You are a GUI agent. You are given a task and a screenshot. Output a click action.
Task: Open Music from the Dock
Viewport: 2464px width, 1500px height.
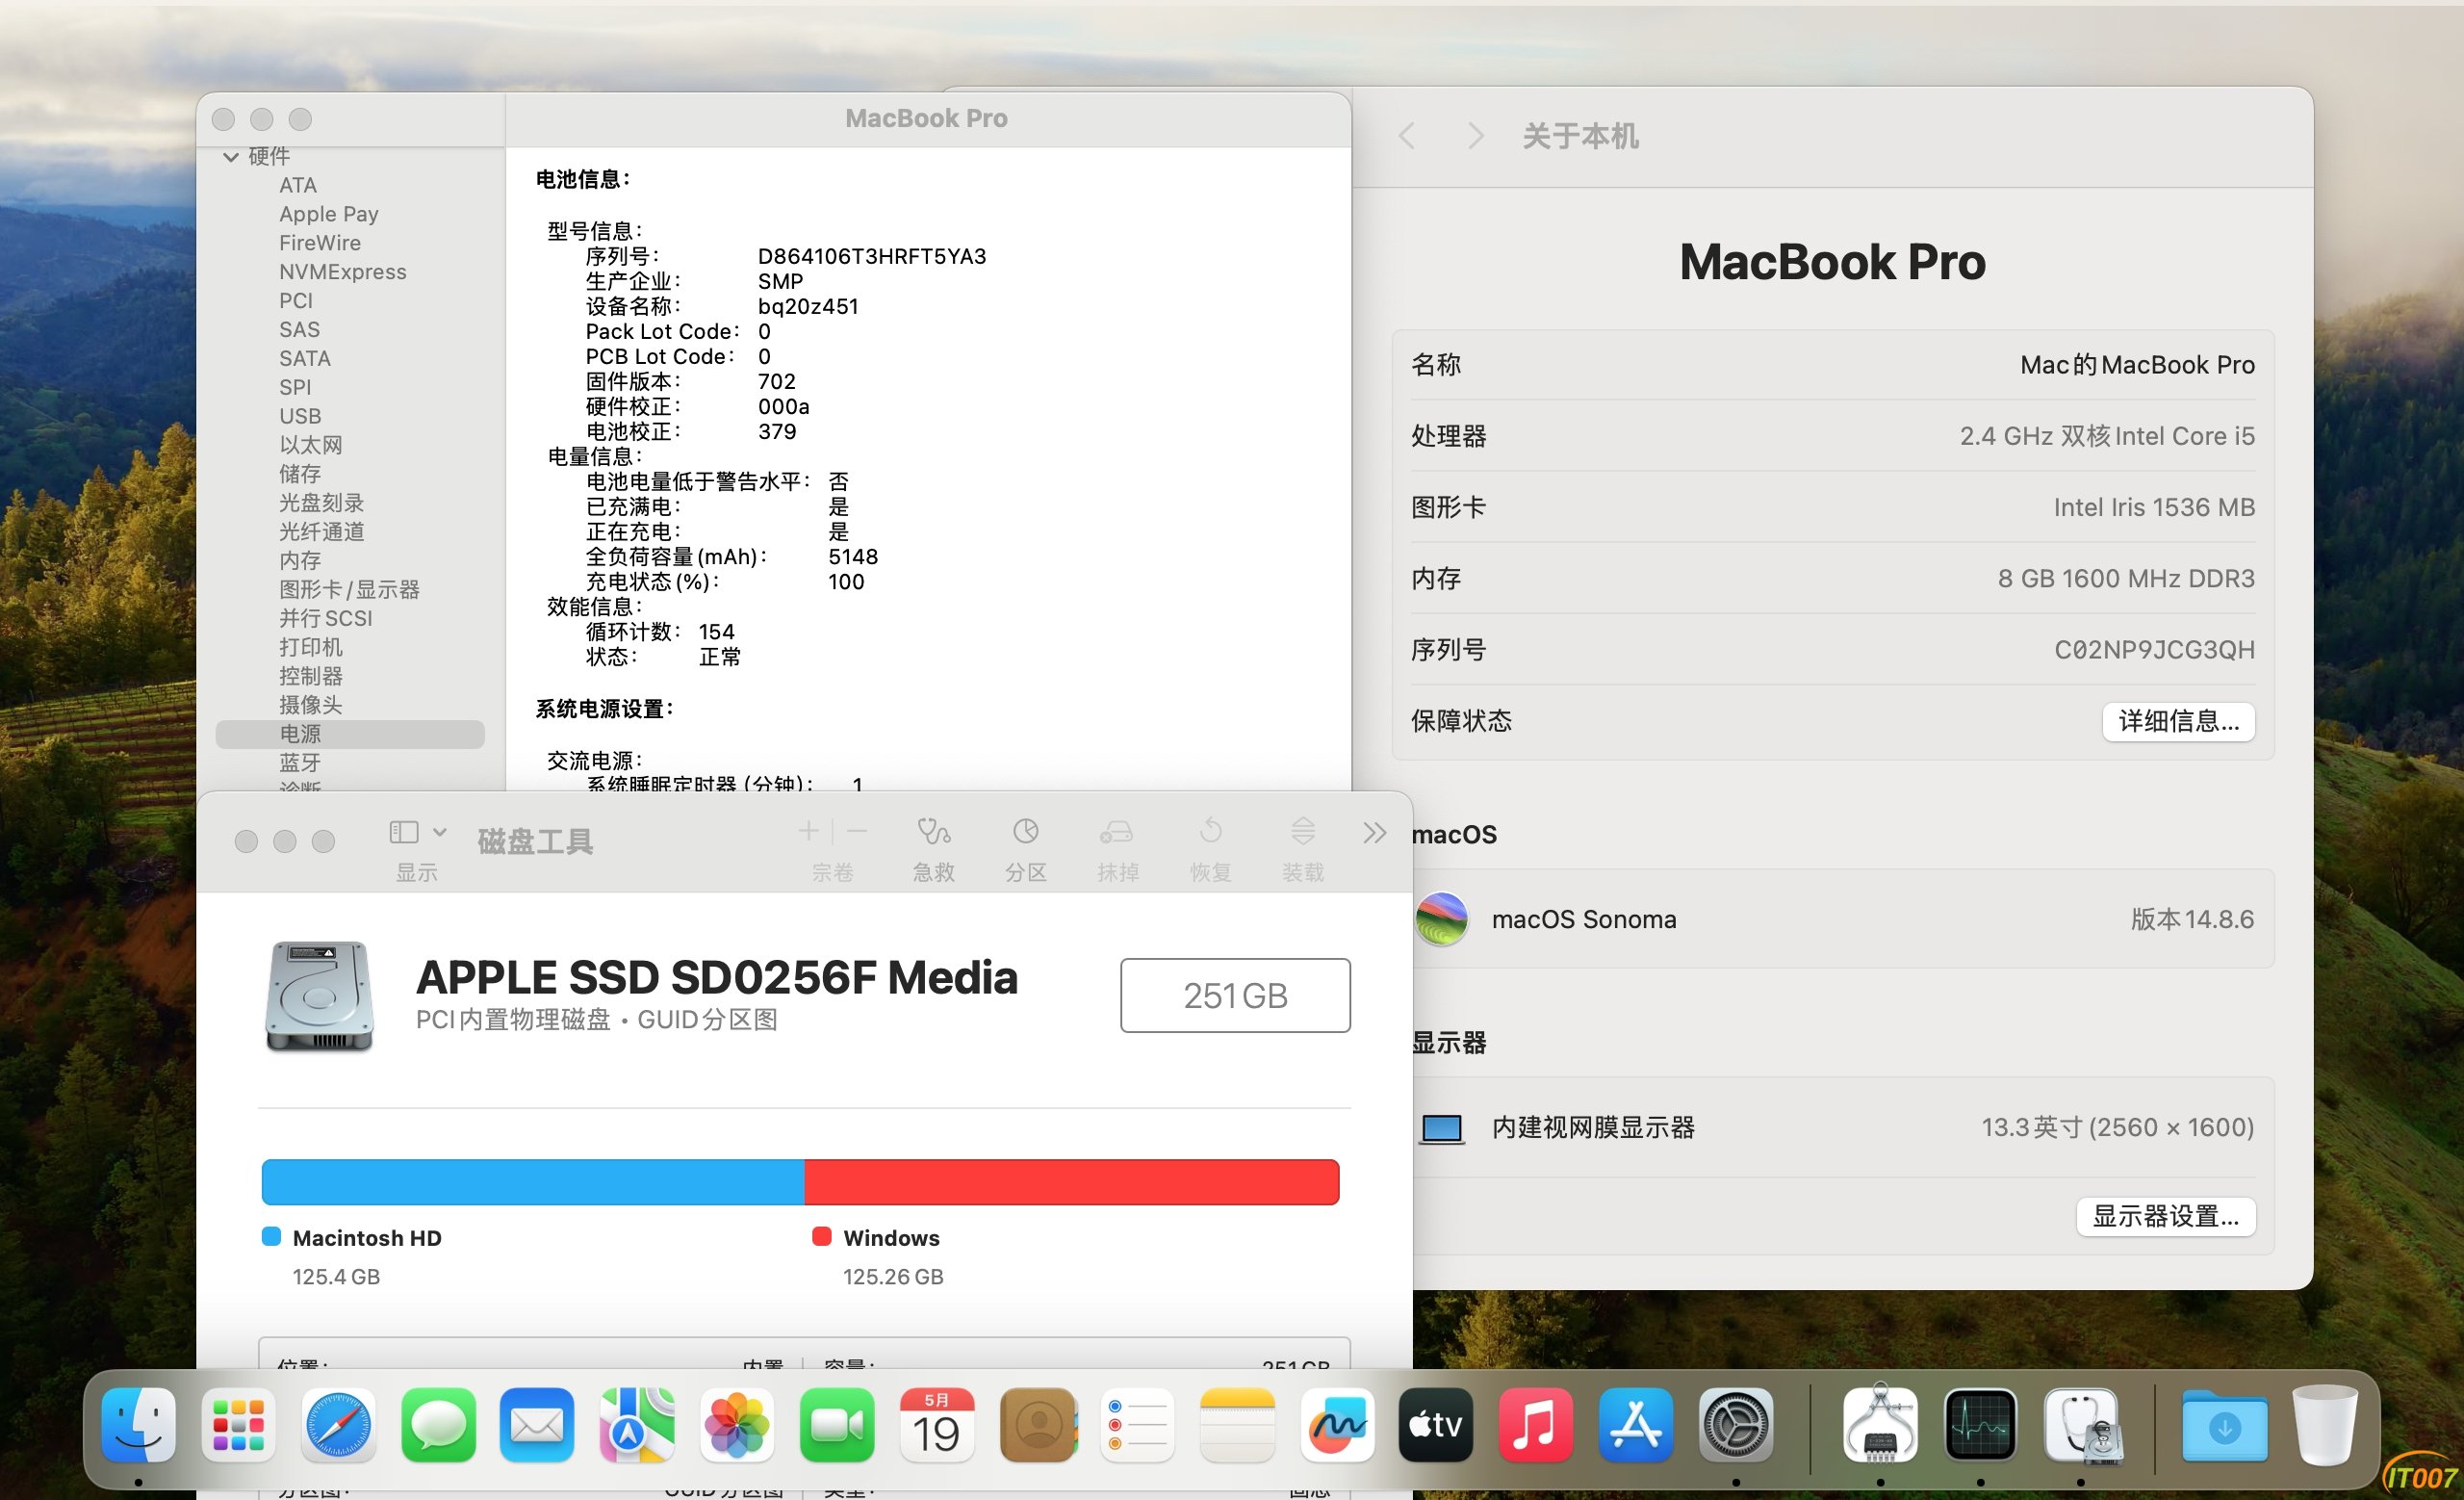1536,1424
